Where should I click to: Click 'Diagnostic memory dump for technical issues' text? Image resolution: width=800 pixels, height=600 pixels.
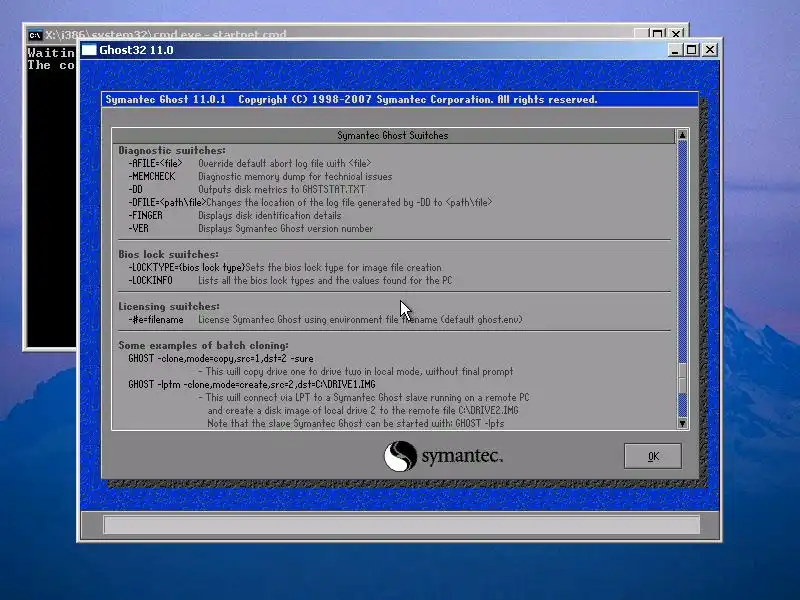(295, 177)
